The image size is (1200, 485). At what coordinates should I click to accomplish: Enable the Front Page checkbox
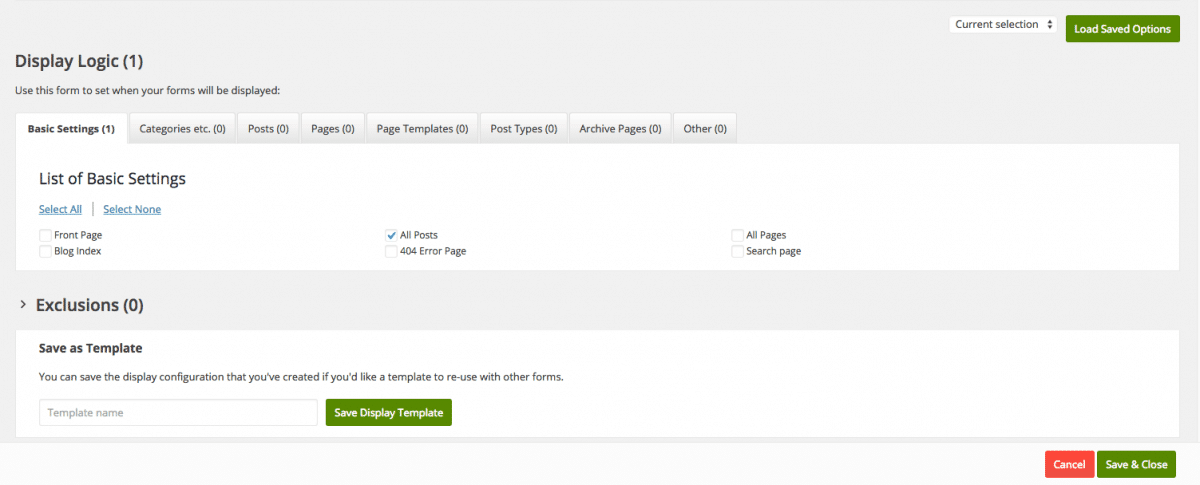pos(45,235)
